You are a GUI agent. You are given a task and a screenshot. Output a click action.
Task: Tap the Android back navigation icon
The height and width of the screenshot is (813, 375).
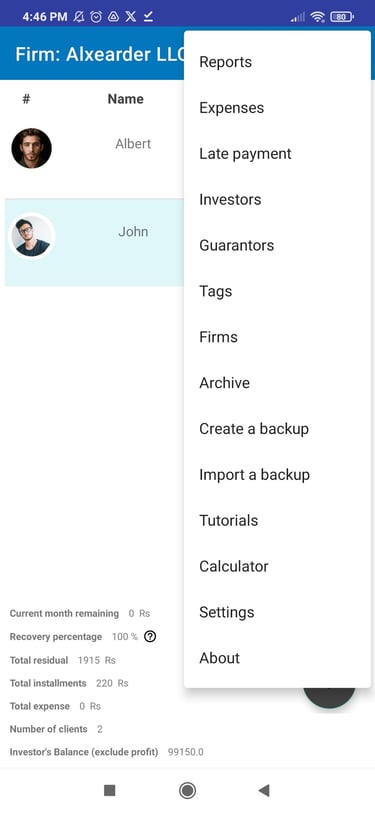pos(264,790)
